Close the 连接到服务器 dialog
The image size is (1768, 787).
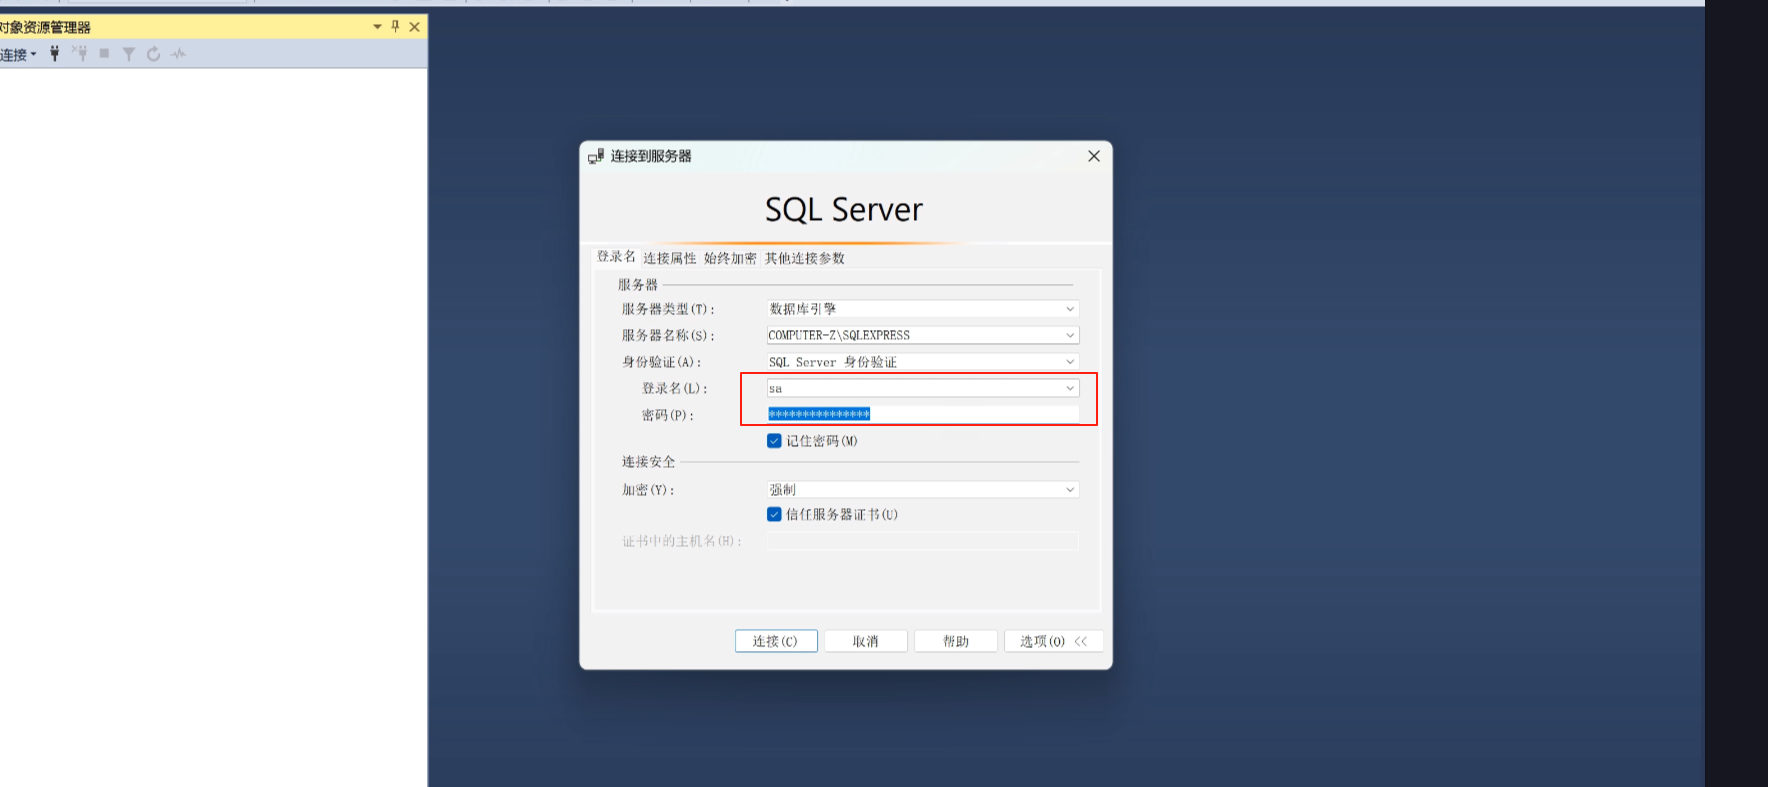tap(1094, 156)
